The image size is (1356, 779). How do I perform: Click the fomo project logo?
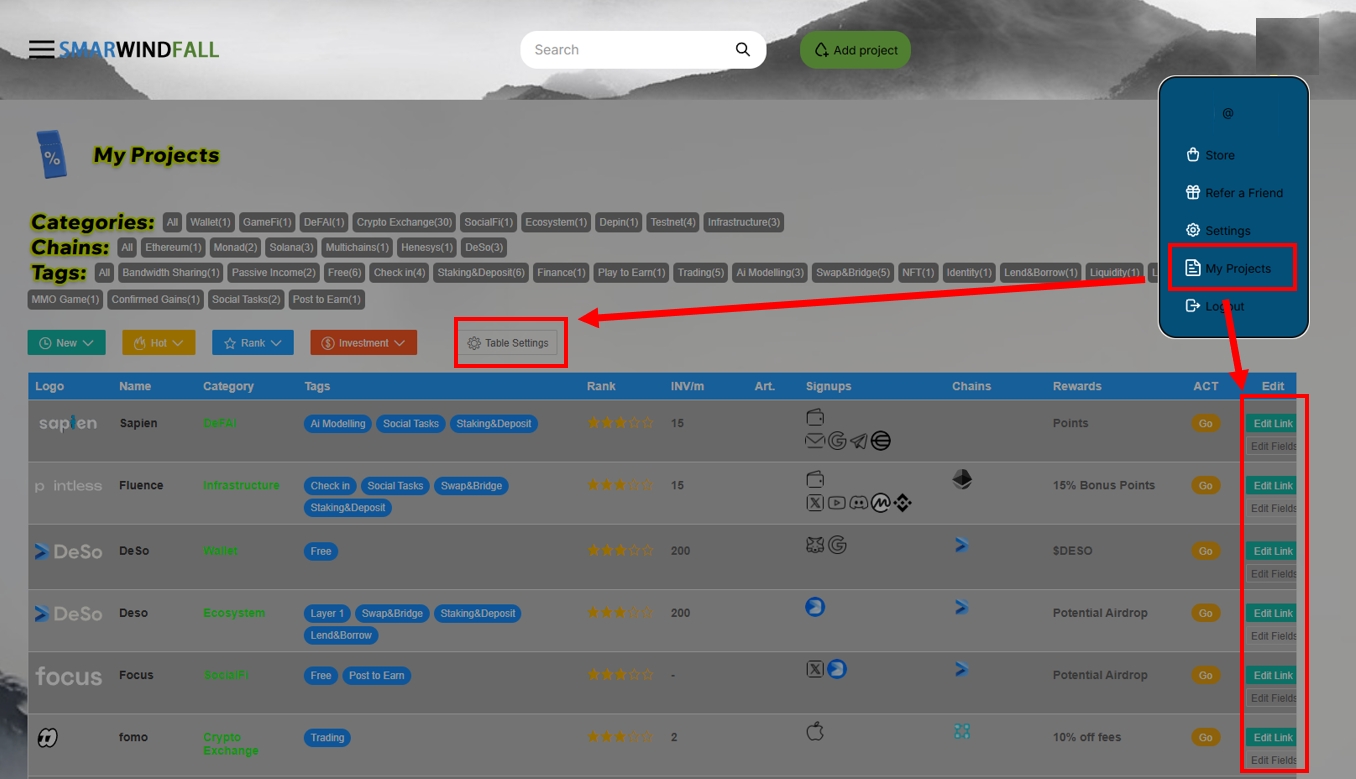47,738
